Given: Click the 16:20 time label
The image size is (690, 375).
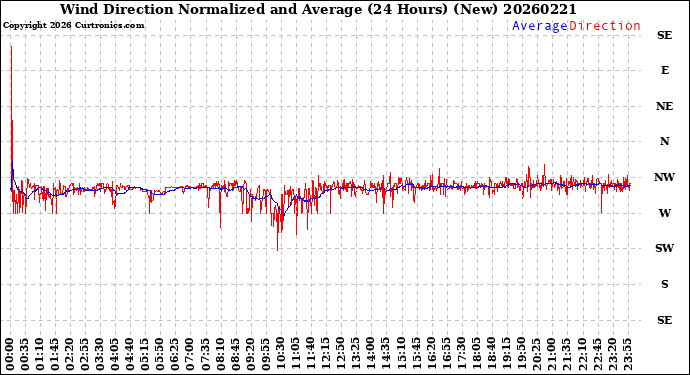Looking at the screenshot, I should tap(431, 355).
